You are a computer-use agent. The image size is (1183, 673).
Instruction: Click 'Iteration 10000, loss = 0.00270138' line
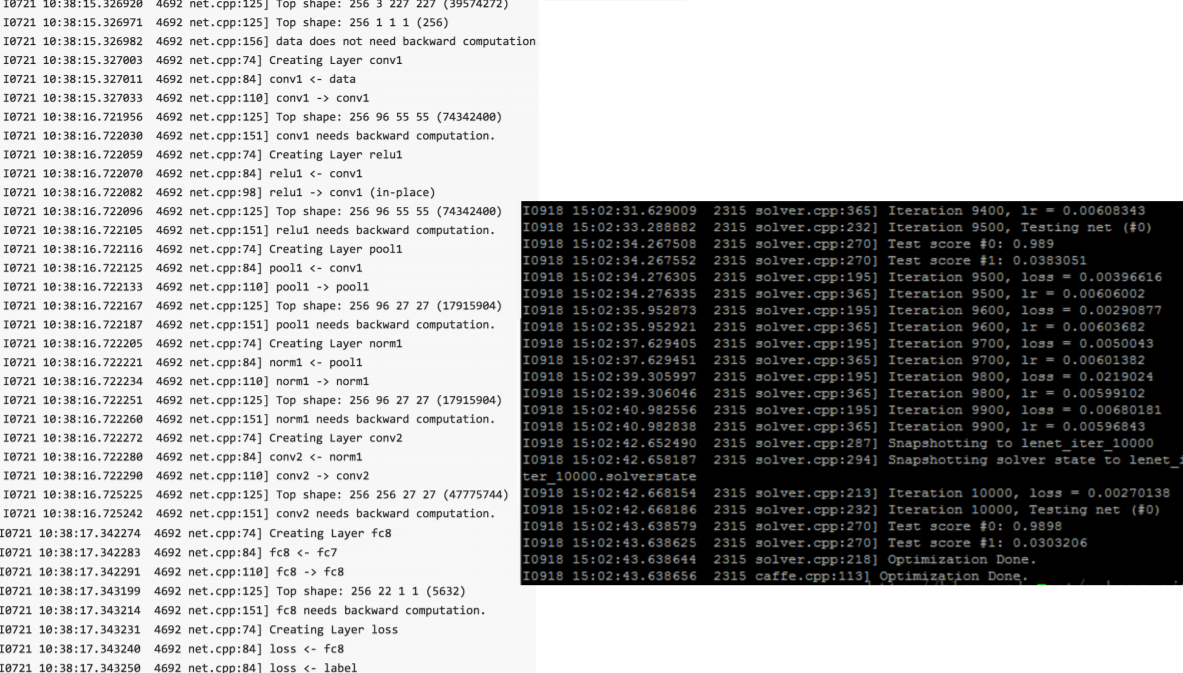pyautogui.click(x=847, y=493)
